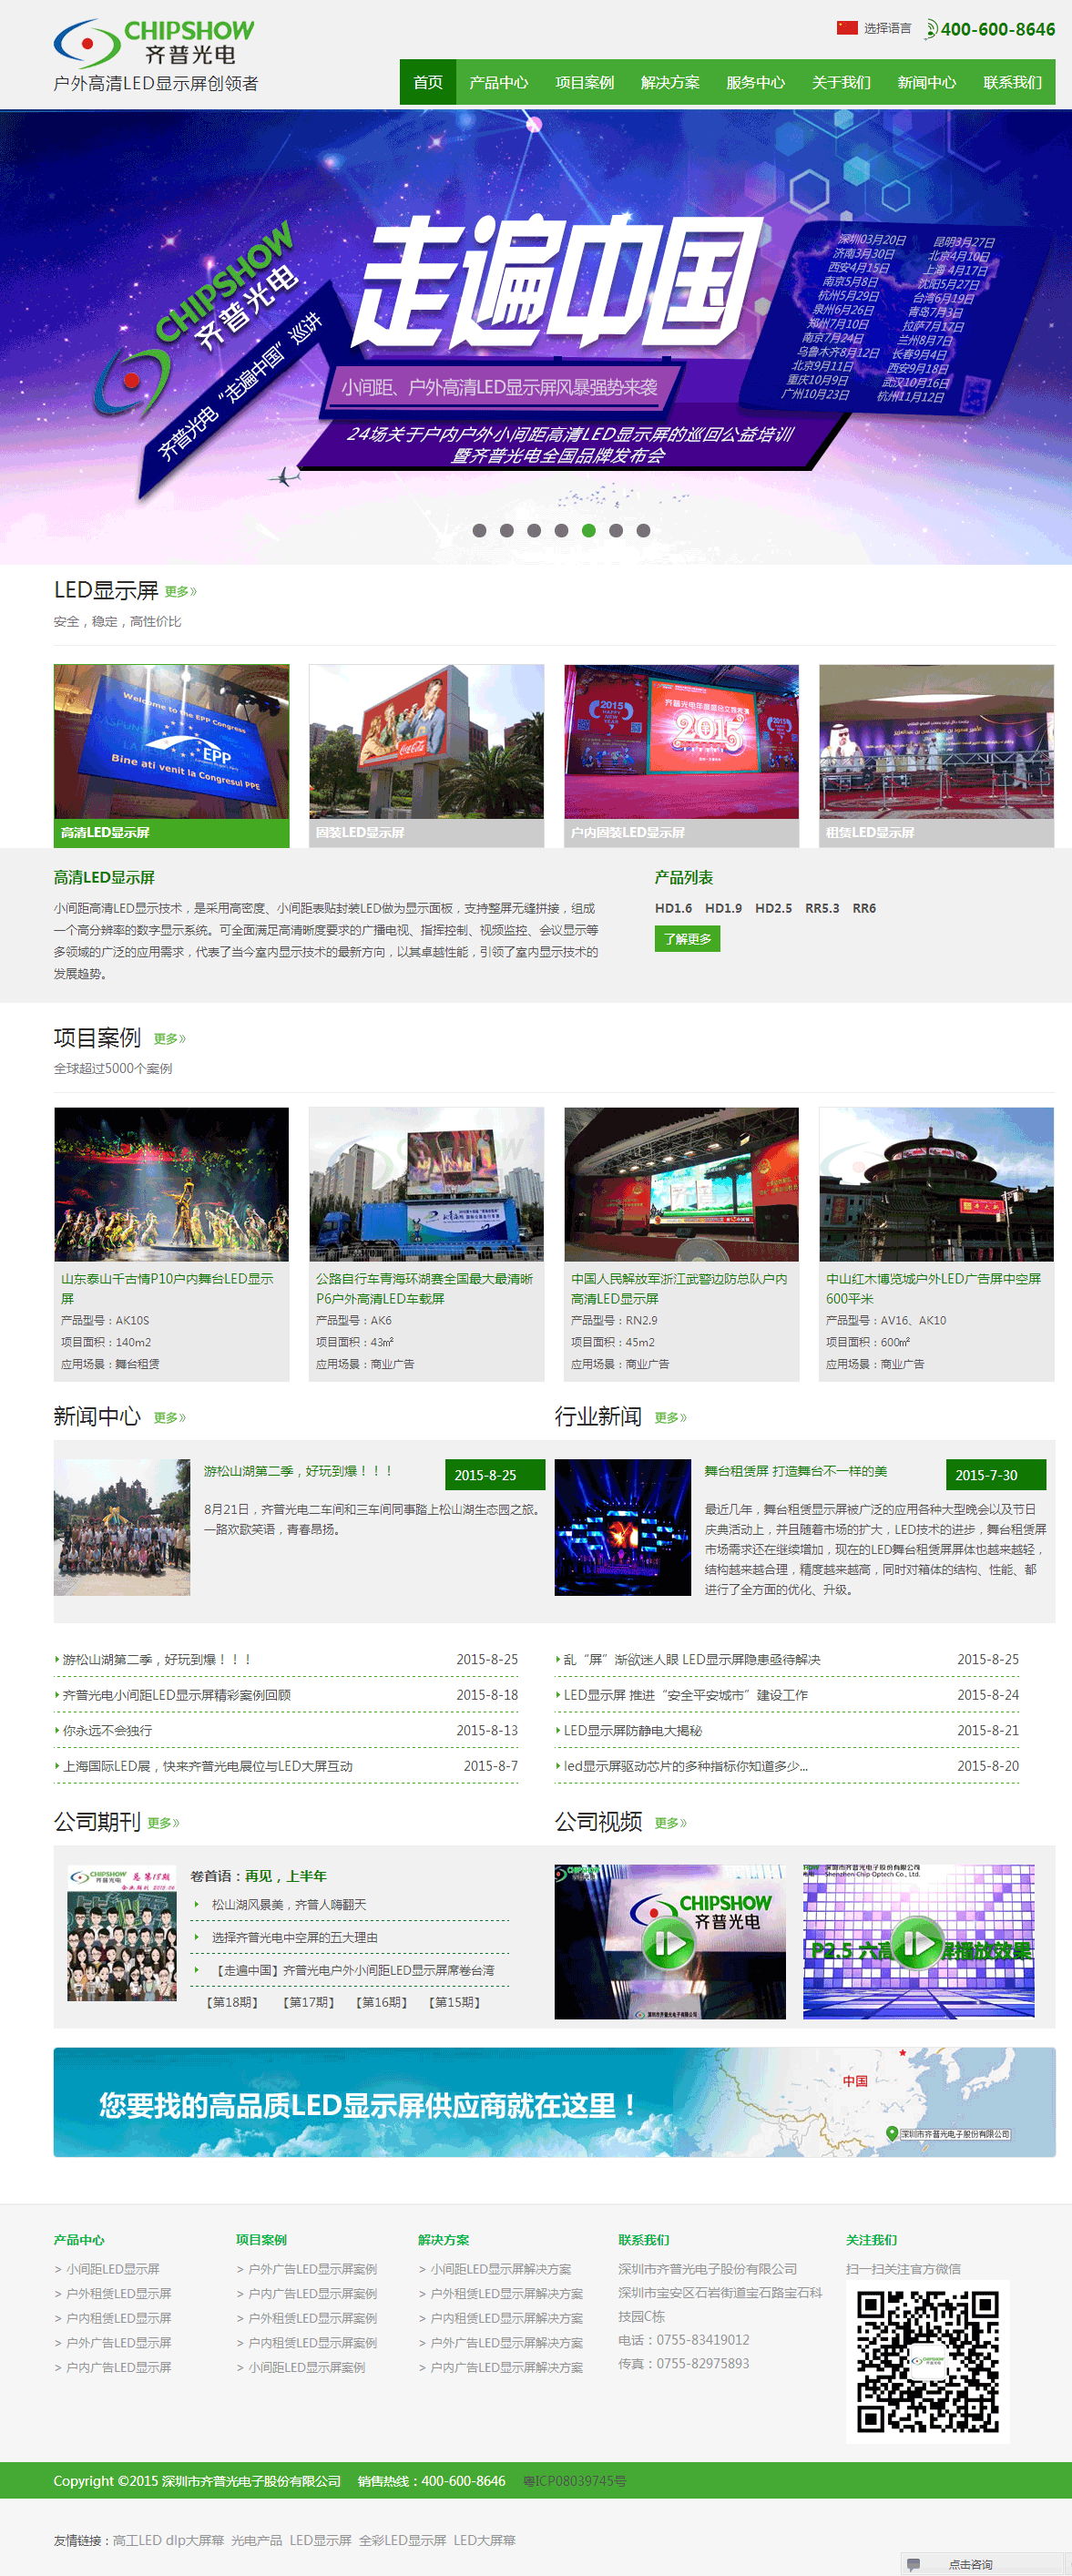Open the RR5.3 product link

pos(822,908)
